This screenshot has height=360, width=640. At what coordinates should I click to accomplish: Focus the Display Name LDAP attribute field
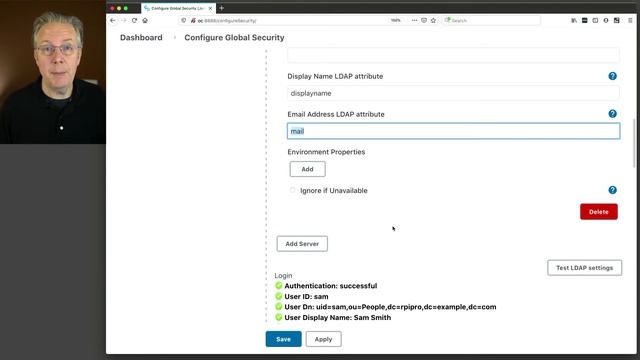point(453,93)
